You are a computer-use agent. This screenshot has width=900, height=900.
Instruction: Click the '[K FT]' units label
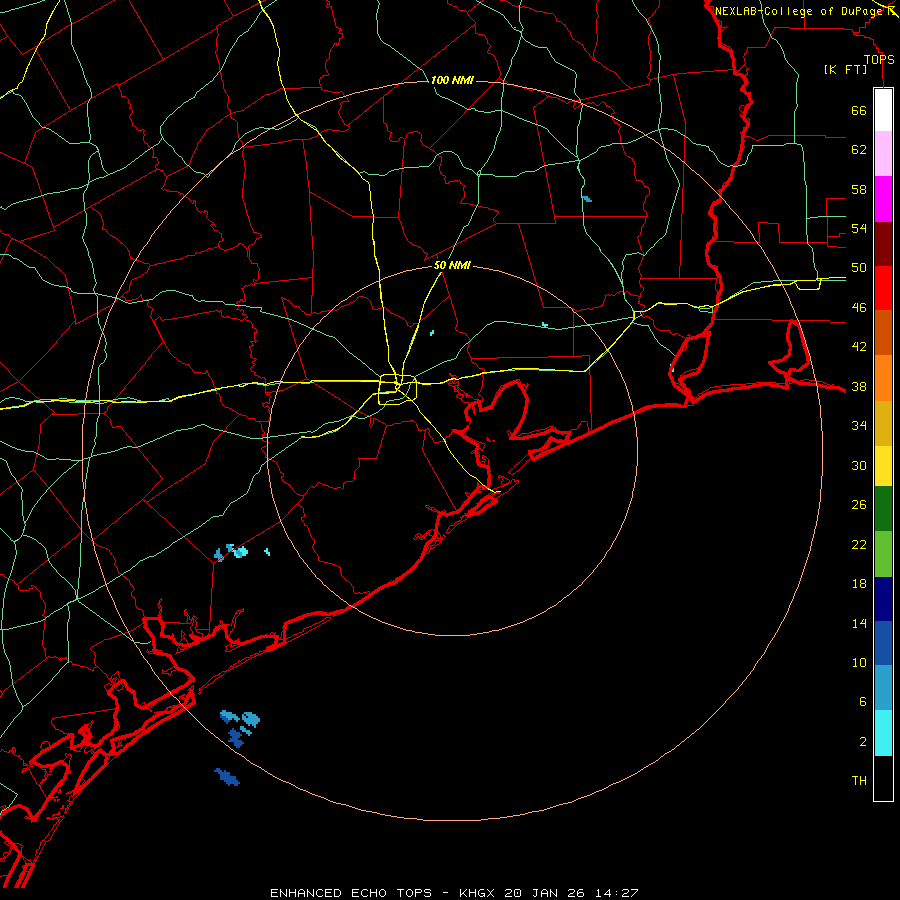pos(845,69)
